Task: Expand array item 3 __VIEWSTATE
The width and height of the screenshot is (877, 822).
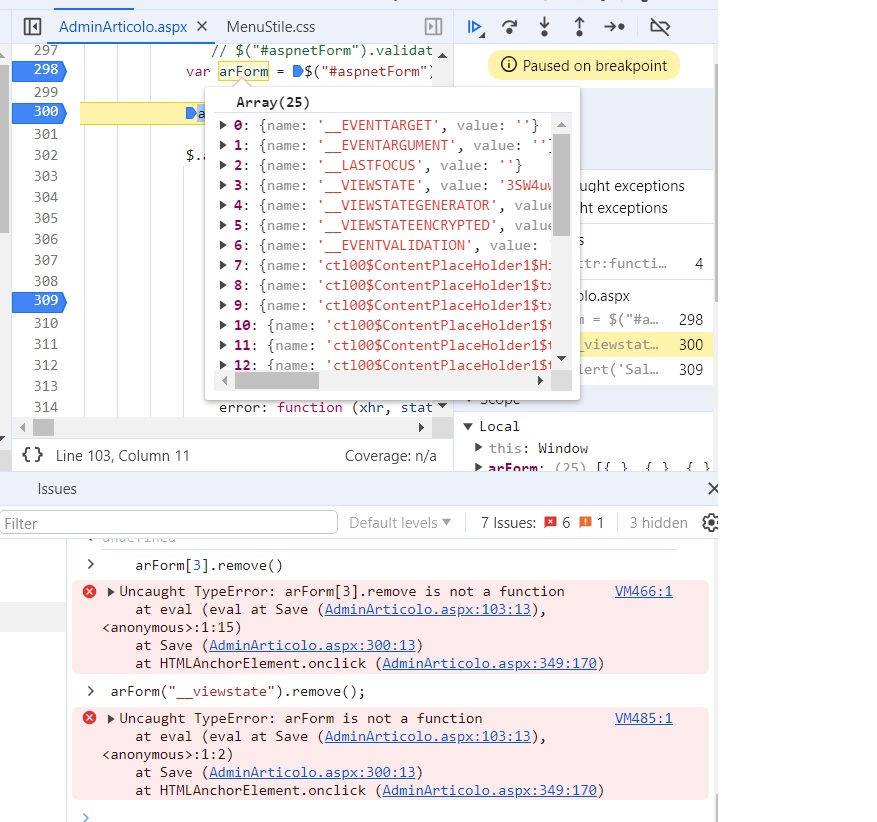Action: tap(223, 185)
